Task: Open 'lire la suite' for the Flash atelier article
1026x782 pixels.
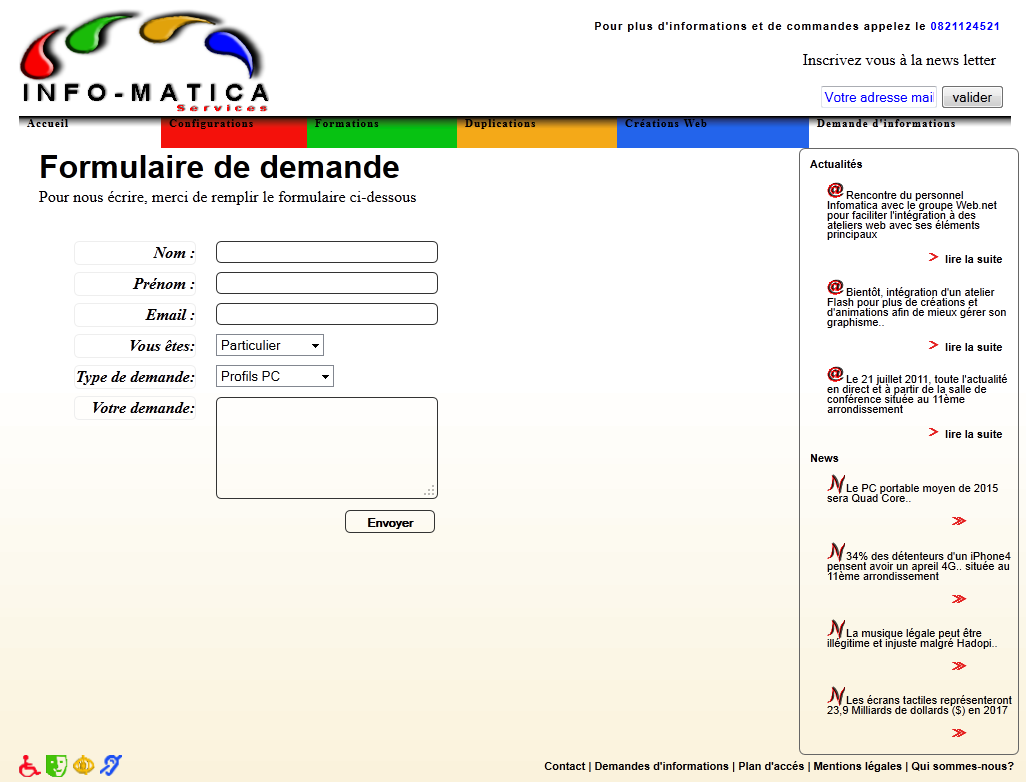Action: pyautogui.click(x=974, y=347)
